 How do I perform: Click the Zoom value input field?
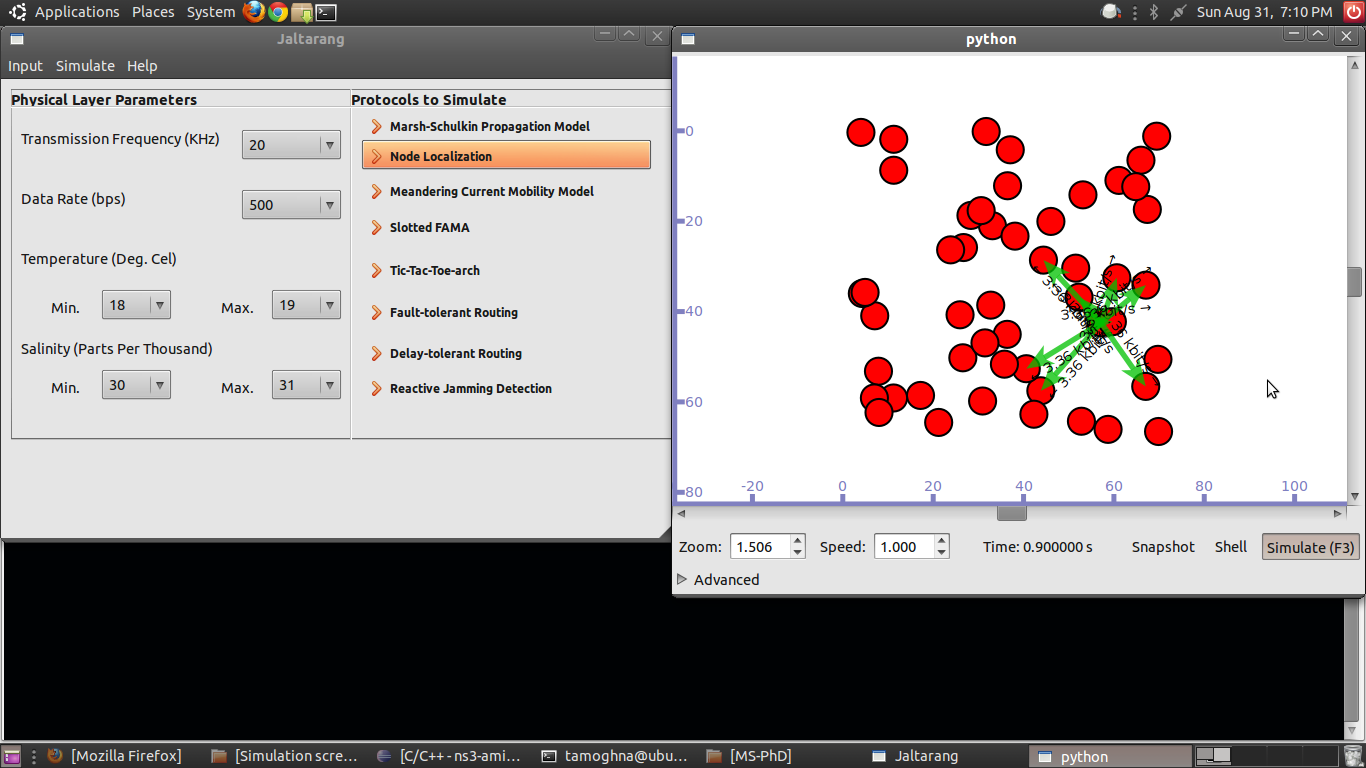coord(761,547)
